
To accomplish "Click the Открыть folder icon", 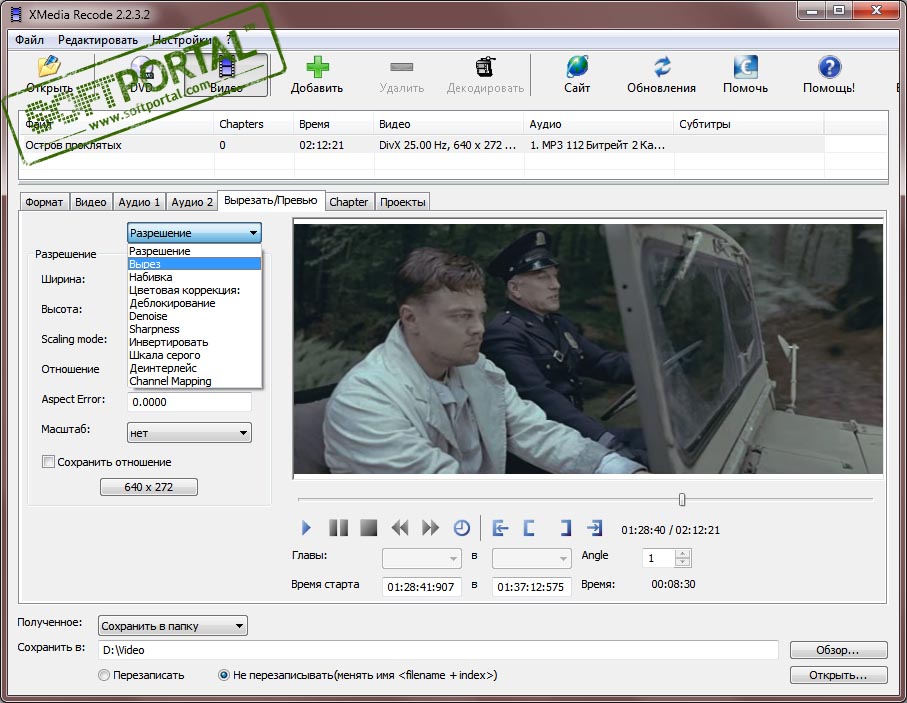I will (x=49, y=67).
